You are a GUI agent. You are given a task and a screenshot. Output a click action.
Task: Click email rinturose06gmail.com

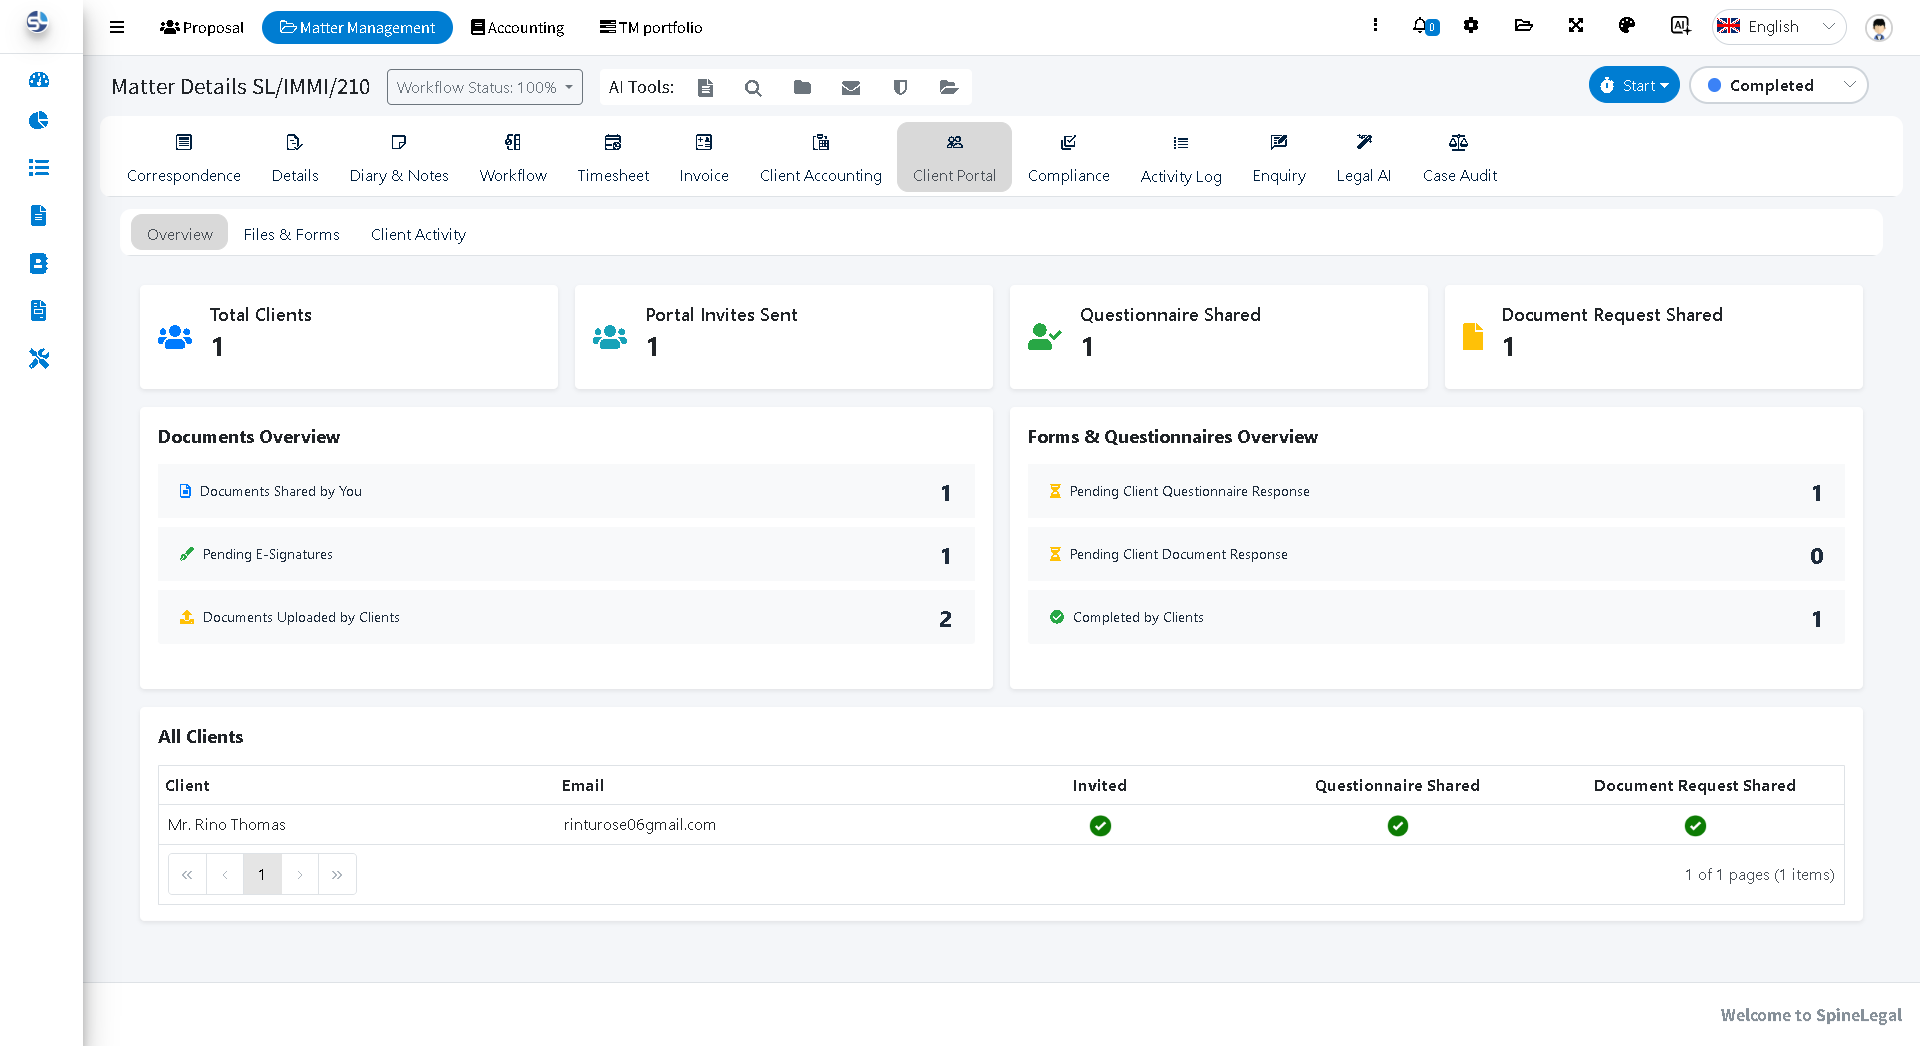coord(640,825)
